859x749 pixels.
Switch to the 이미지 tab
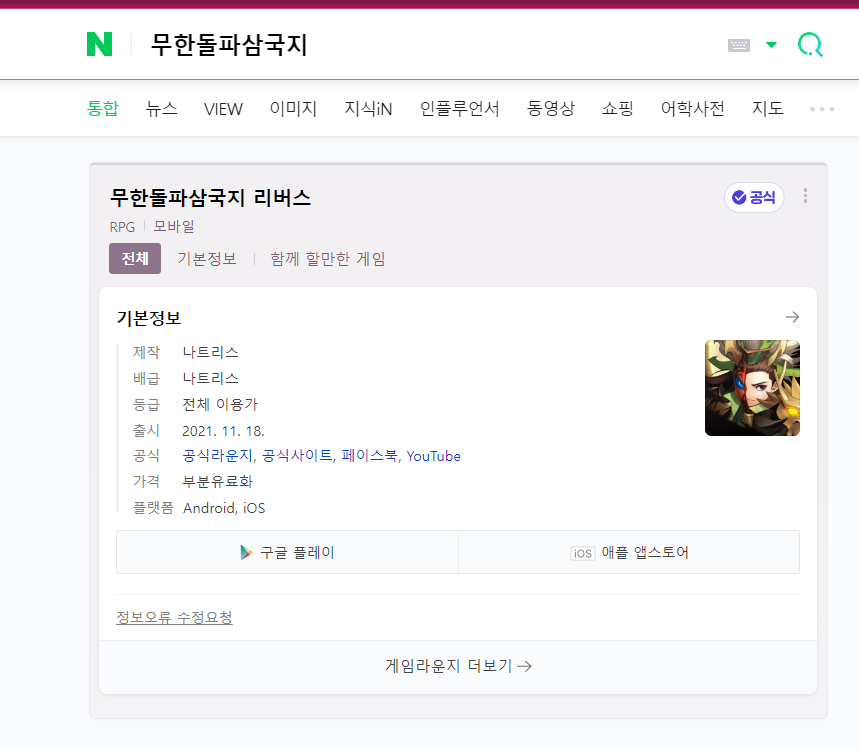point(293,108)
